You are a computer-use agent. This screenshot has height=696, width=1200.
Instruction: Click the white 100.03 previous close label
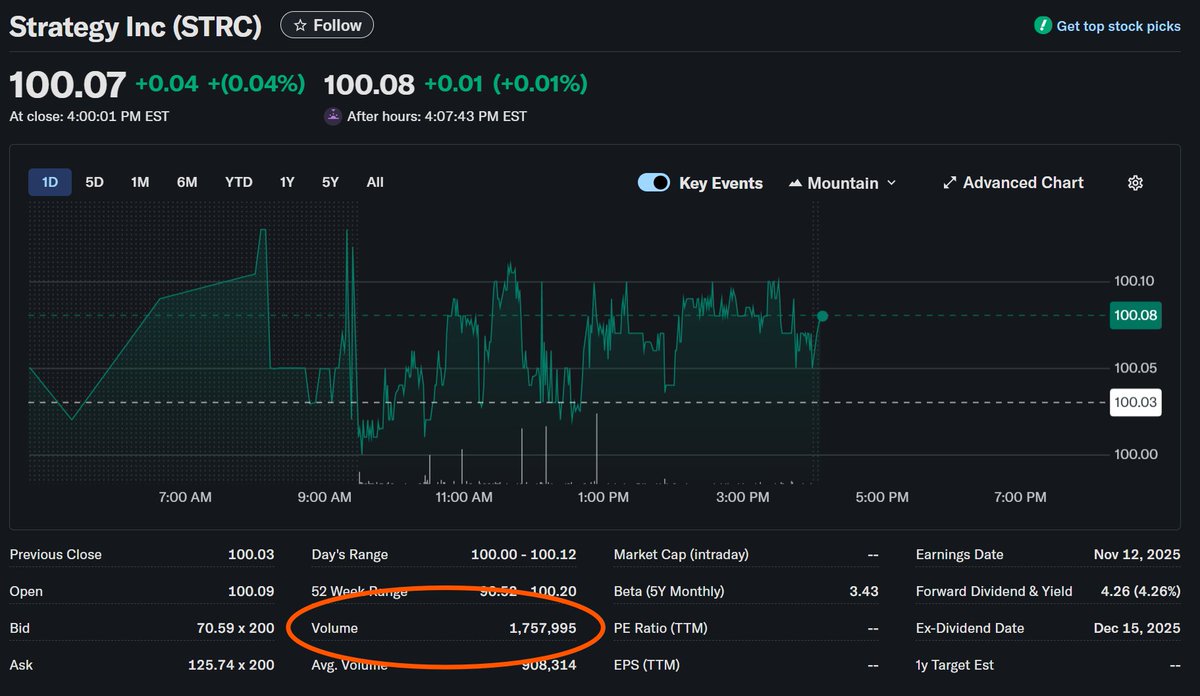point(1135,402)
